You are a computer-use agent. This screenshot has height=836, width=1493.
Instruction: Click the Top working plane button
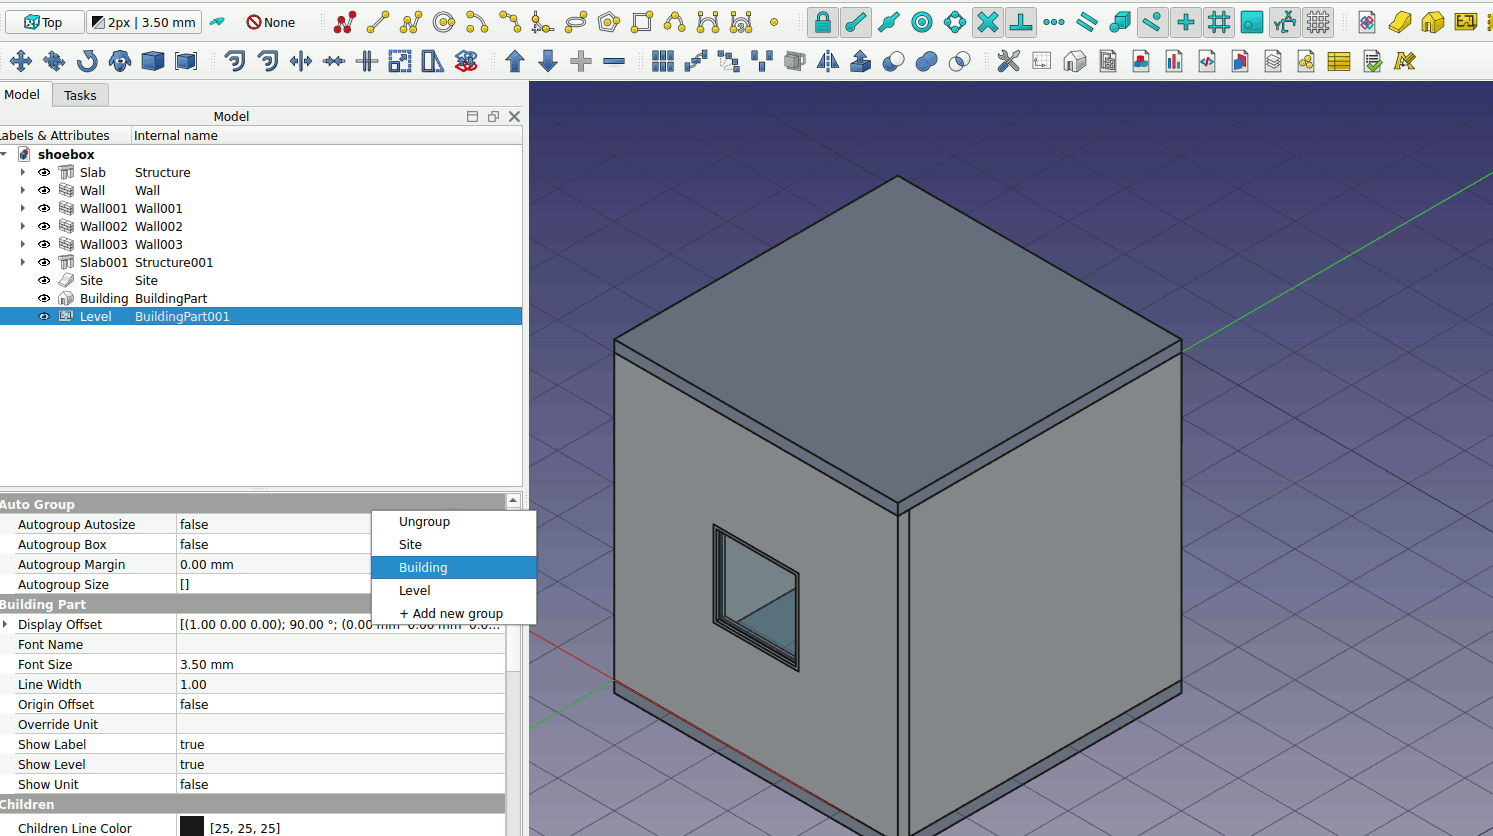(43, 22)
